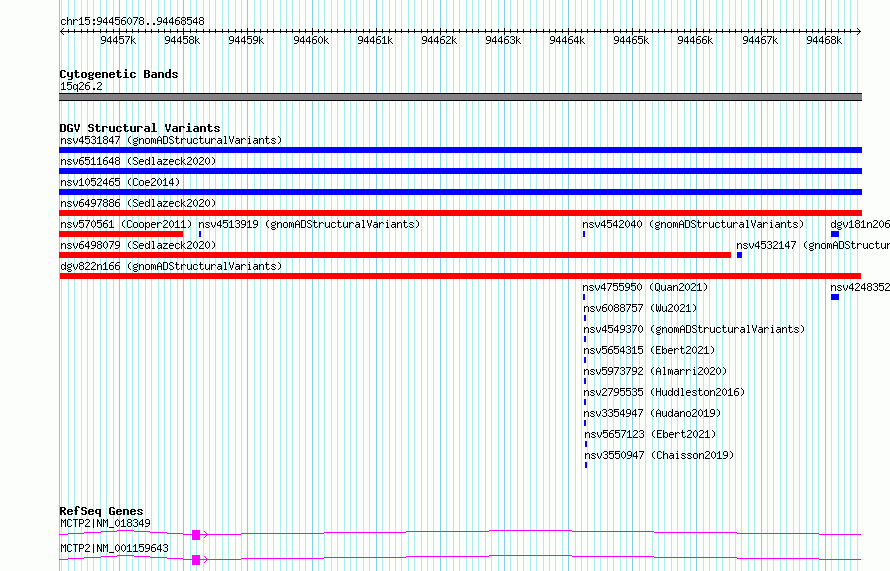Open variant nsv570561 (Cooper2011) label
890x571 pixels.
126,224
